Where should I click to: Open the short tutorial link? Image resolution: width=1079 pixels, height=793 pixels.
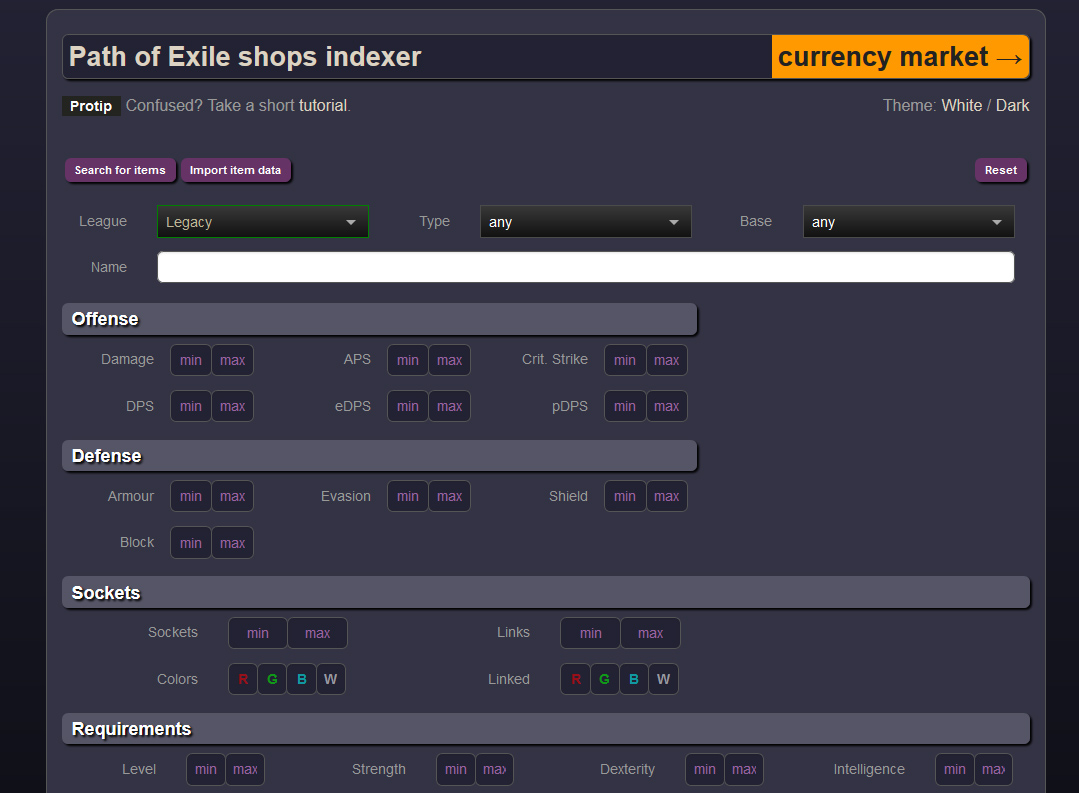323,105
